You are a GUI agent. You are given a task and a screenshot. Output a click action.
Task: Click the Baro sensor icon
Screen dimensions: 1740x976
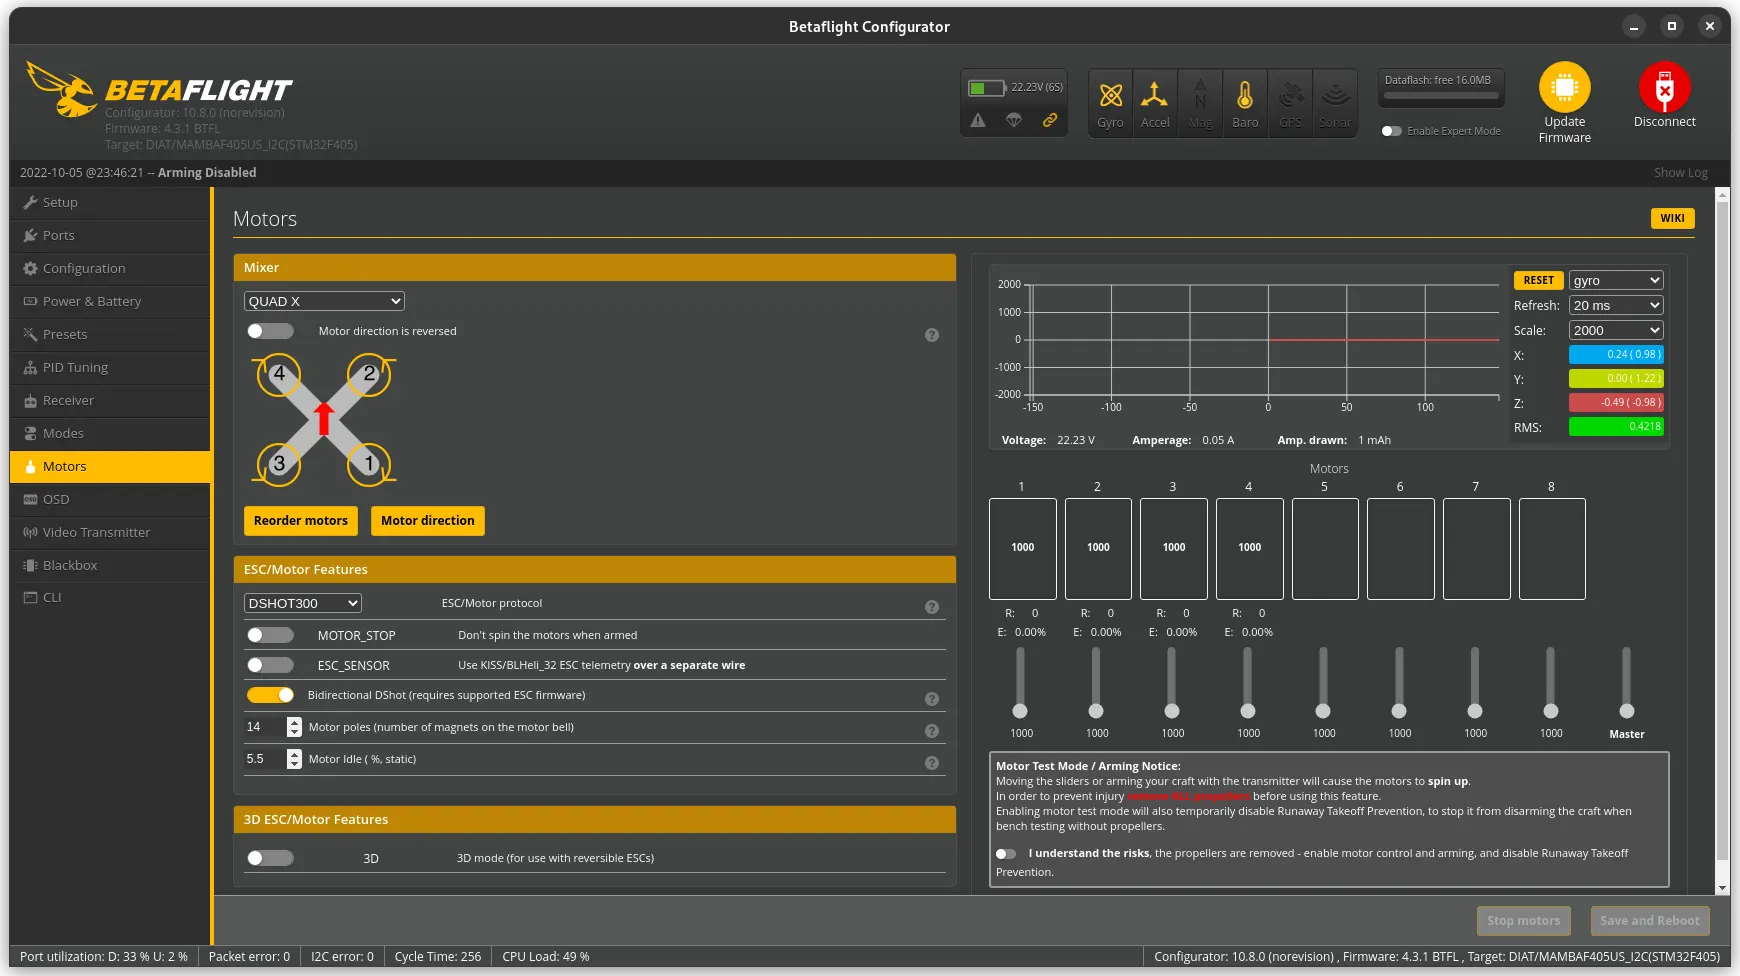(1245, 95)
